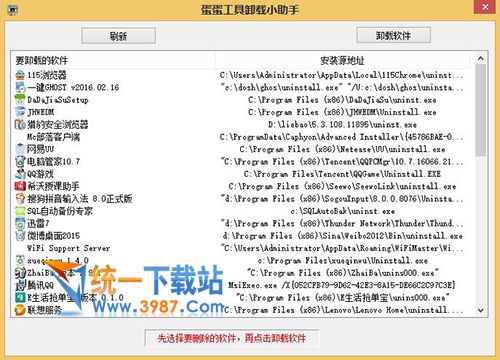The height and width of the screenshot is (360, 500).
Task: Select the QQ游戏 icon
Action: [20, 174]
